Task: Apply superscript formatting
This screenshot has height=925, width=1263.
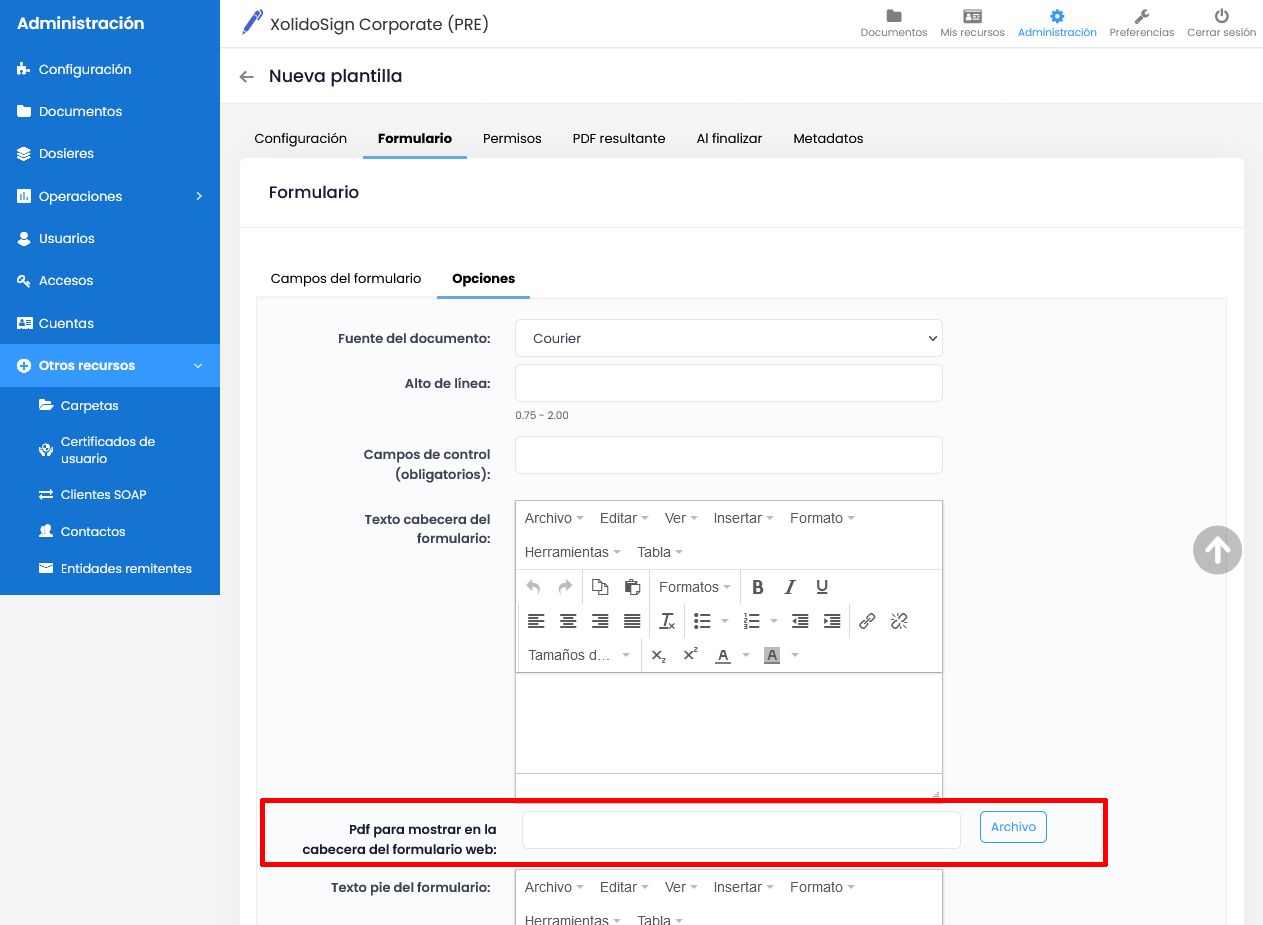Action: click(690, 655)
